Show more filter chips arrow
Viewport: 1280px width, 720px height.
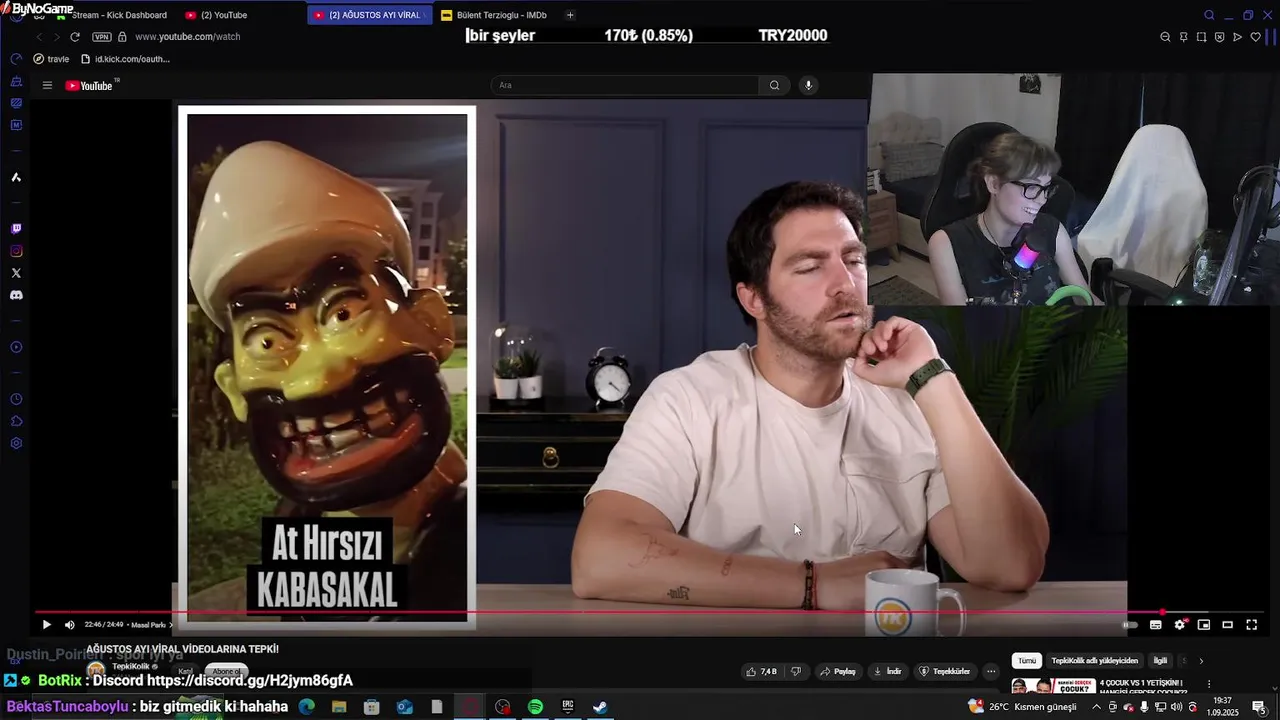[x=1201, y=661]
